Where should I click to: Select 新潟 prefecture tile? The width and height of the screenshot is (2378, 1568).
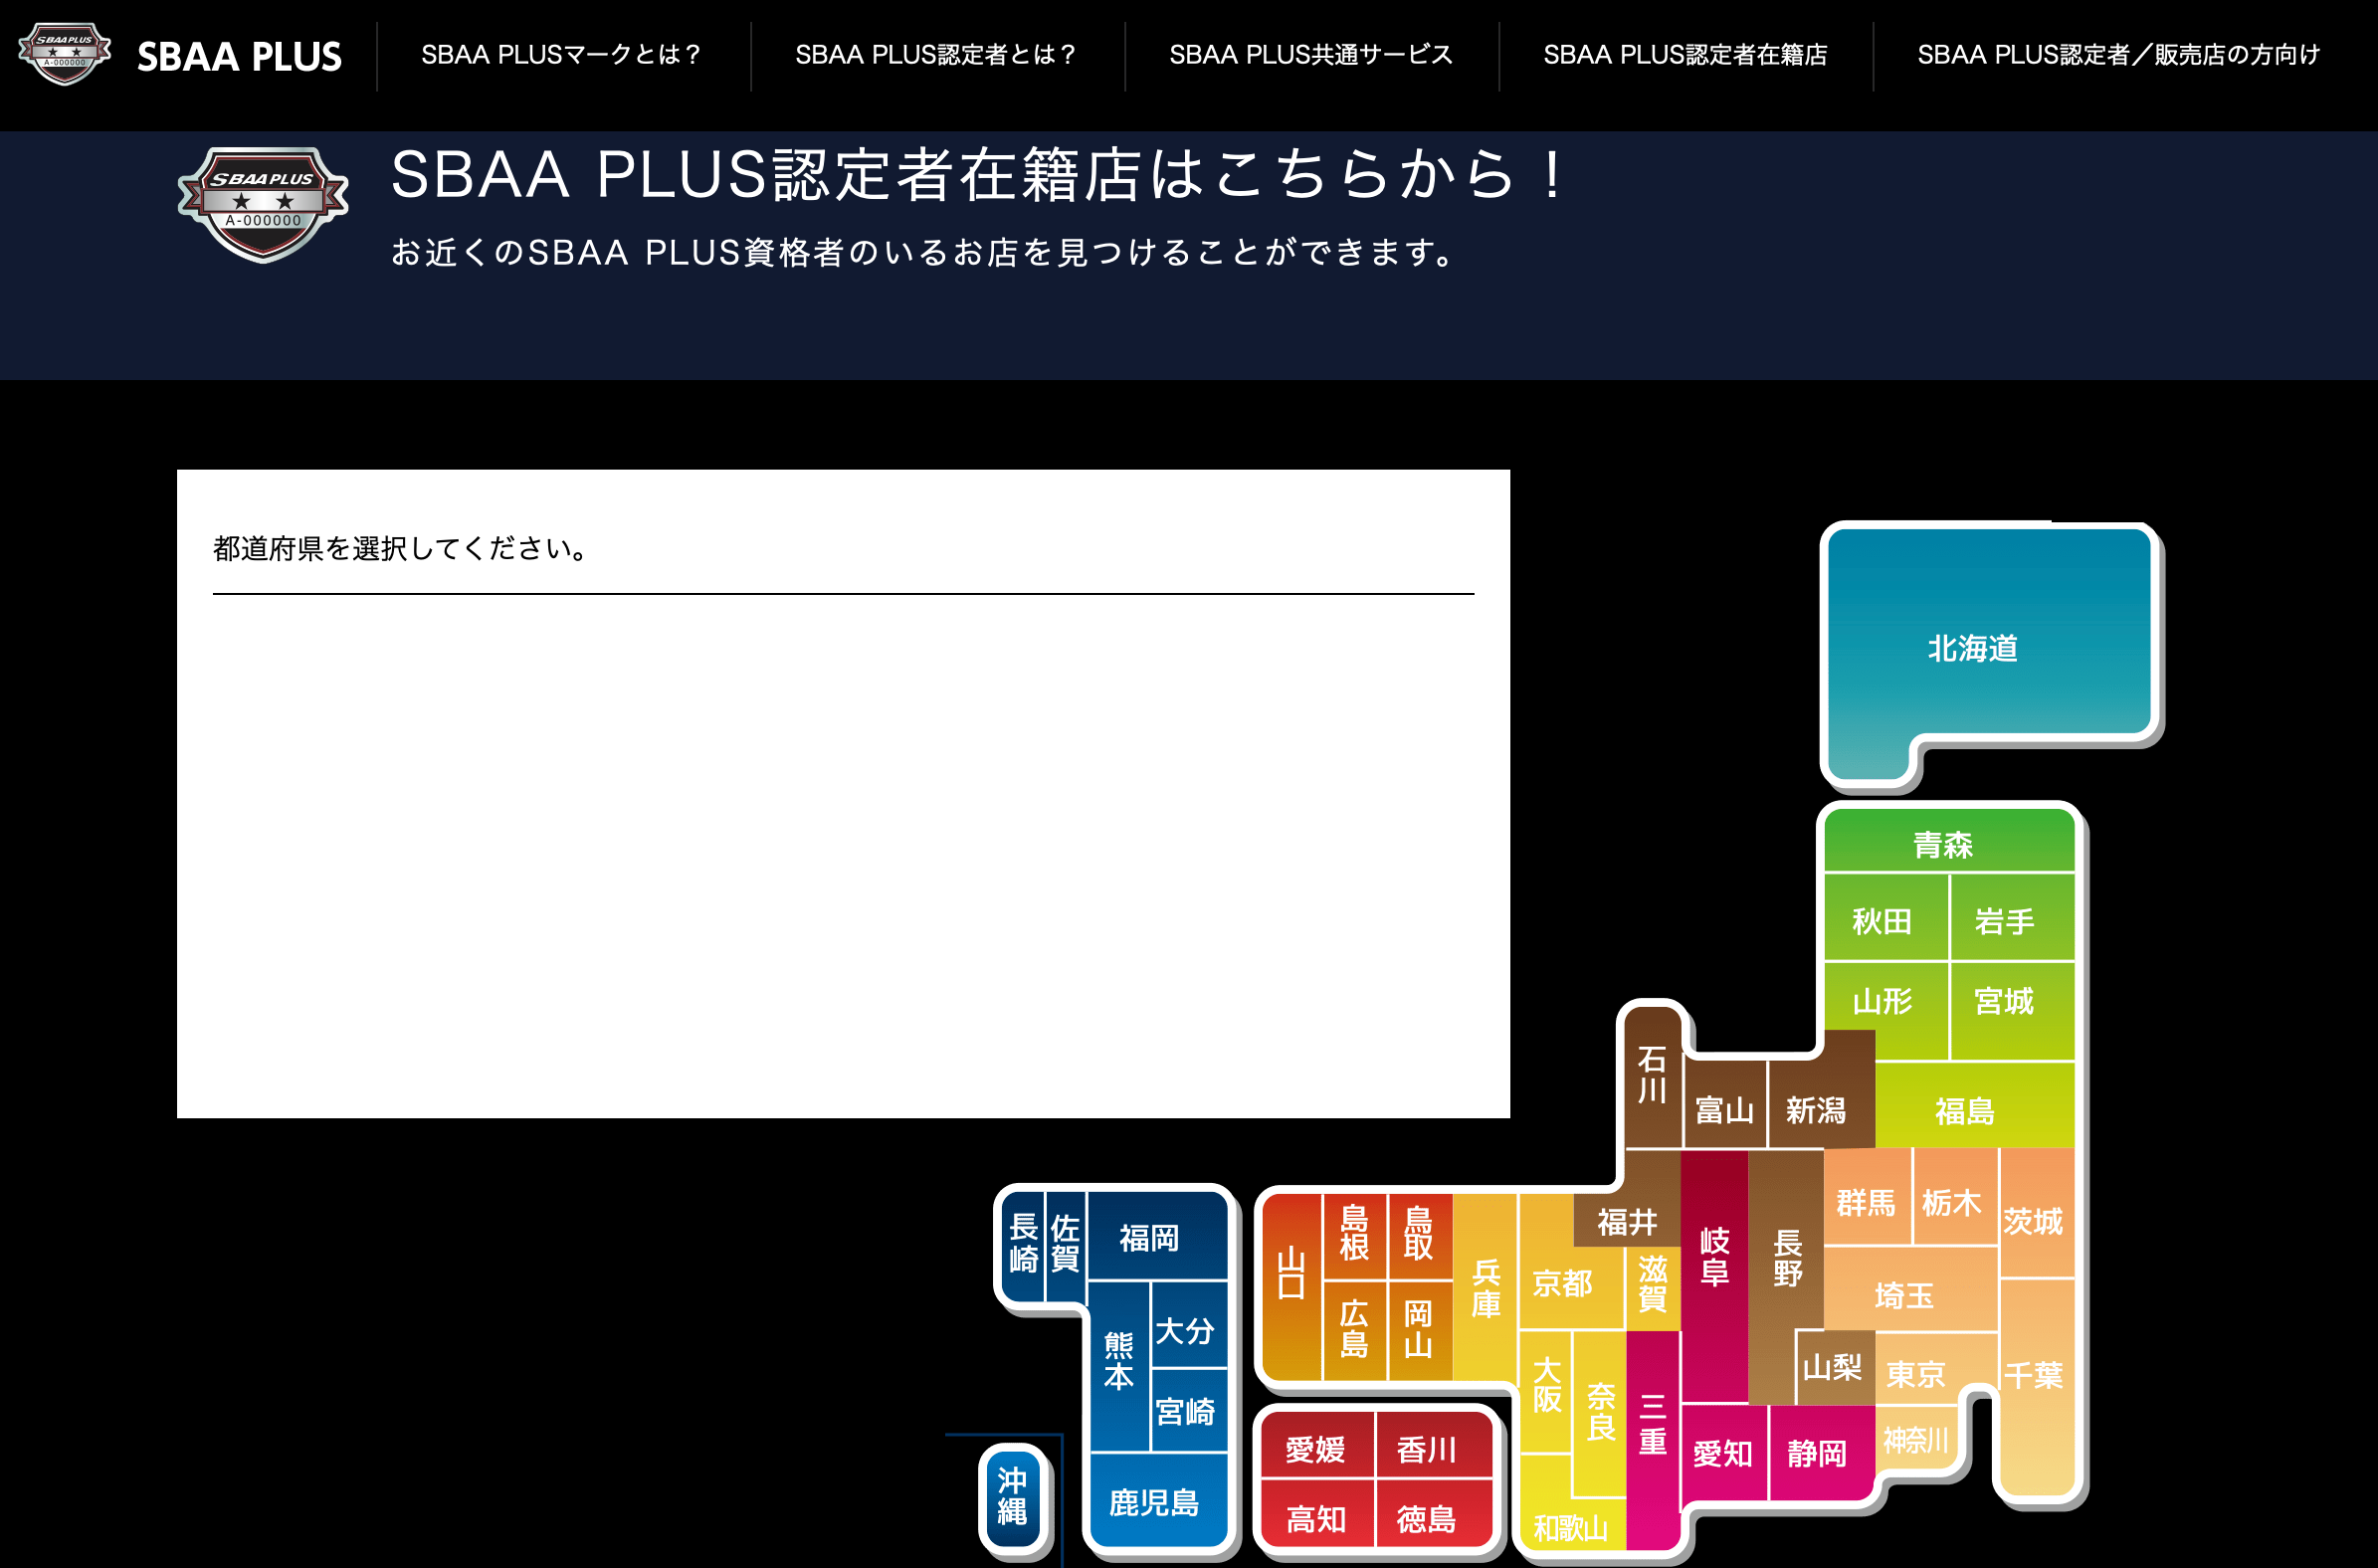(x=1816, y=1109)
